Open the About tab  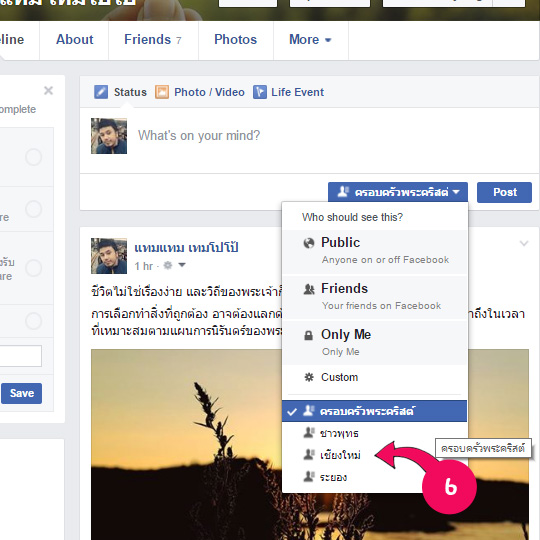point(74,40)
